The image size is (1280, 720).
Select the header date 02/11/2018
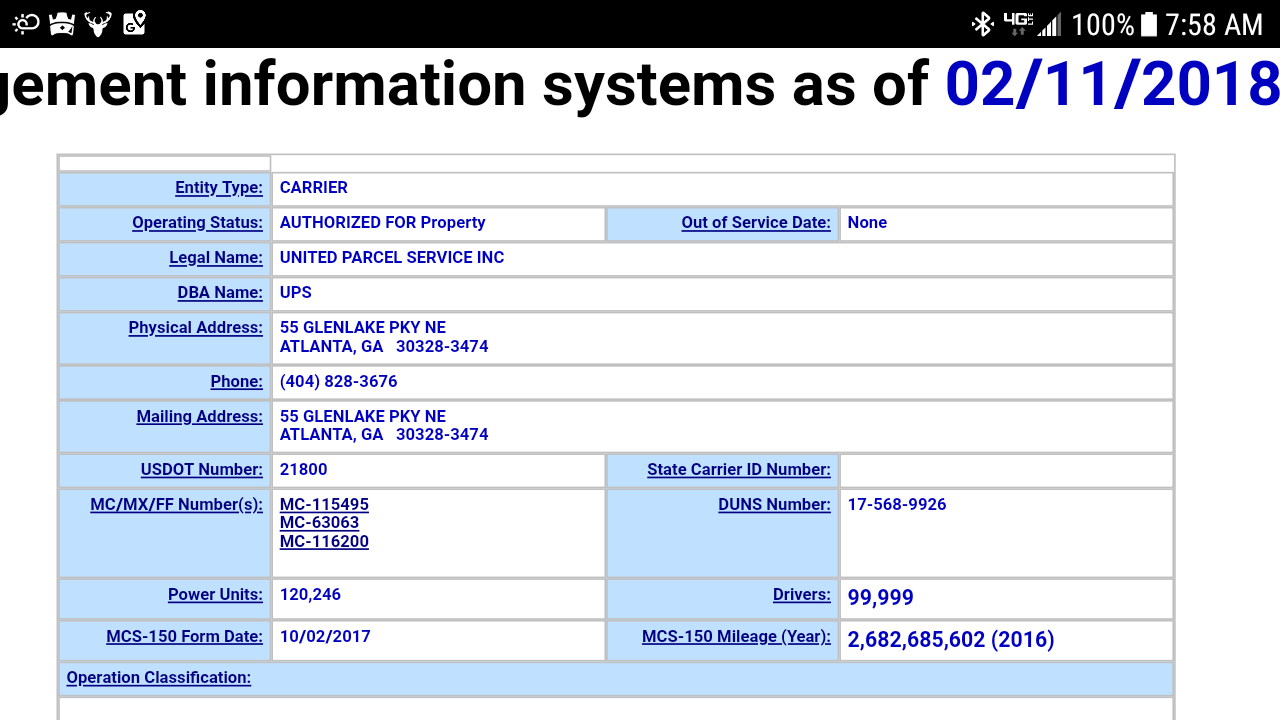click(x=1112, y=85)
